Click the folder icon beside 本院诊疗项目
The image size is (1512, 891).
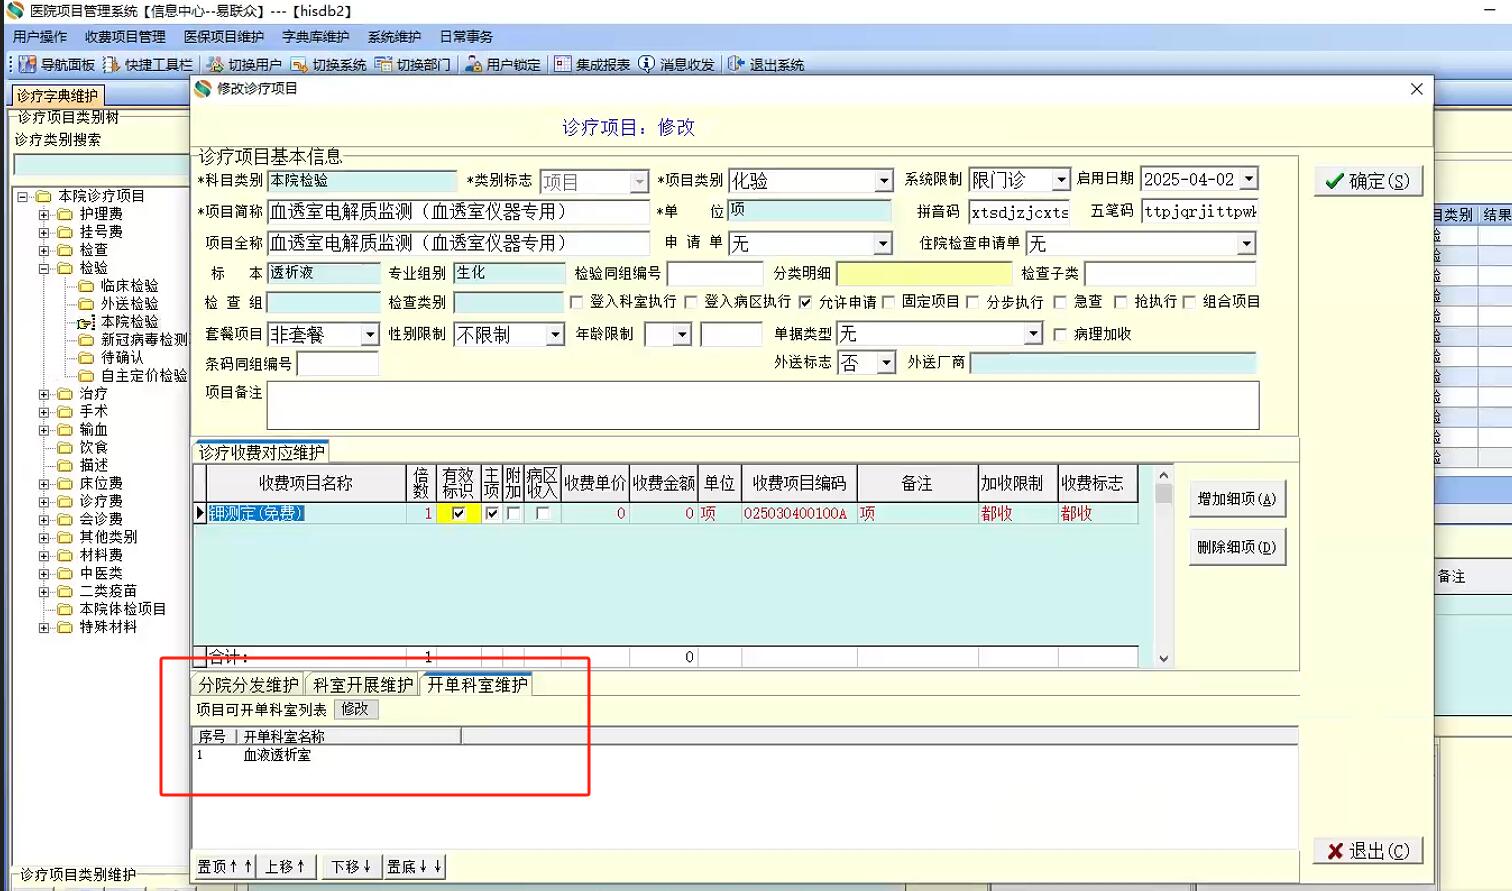pyautogui.click(x=43, y=196)
